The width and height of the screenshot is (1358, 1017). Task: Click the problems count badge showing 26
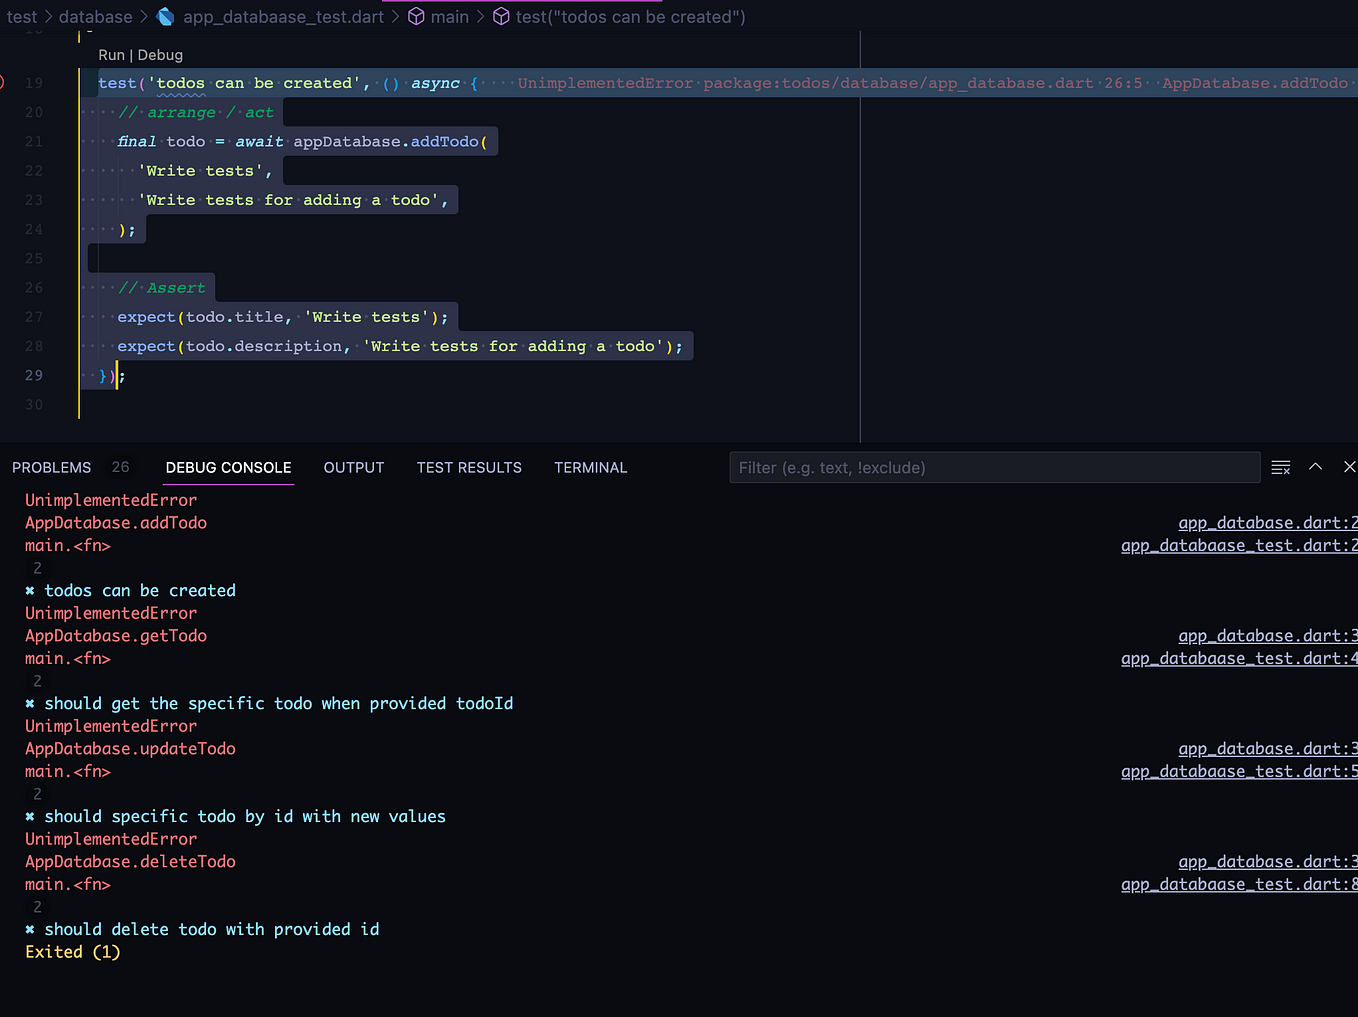tap(120, 466)
